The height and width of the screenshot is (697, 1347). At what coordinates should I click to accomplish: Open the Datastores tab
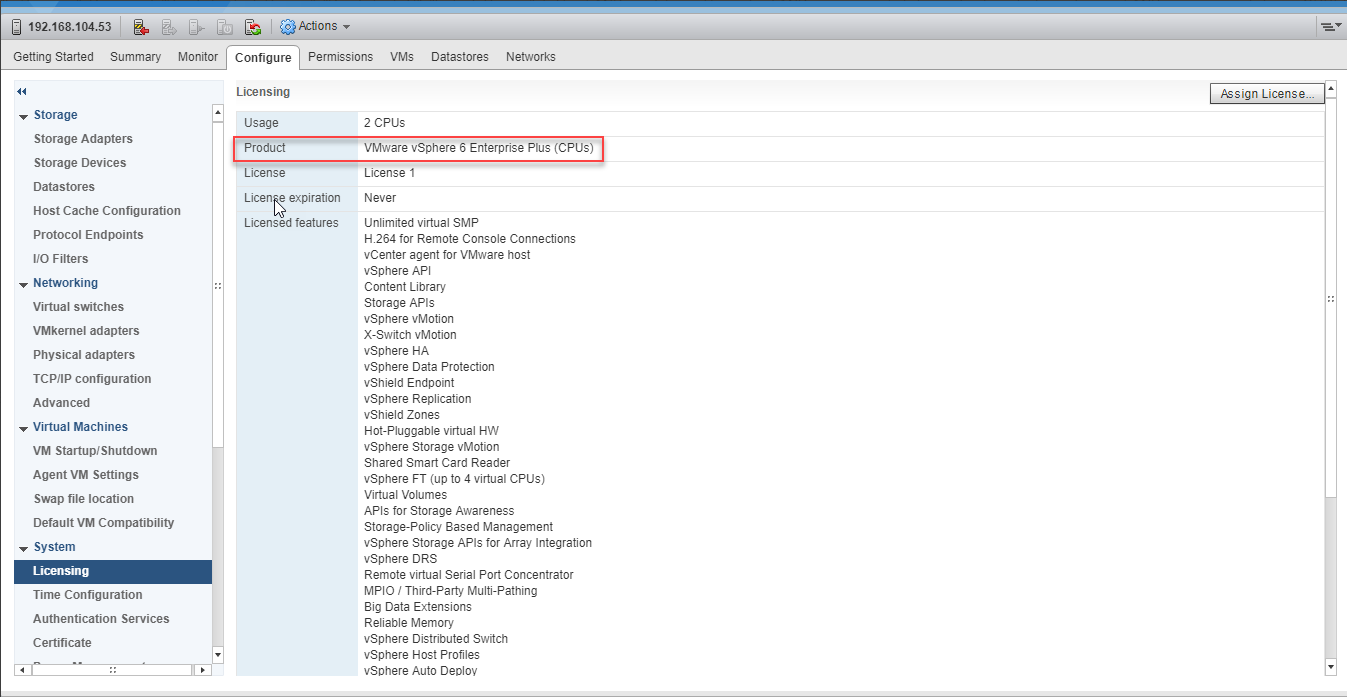pyautogui.click(x=460, y=57)
